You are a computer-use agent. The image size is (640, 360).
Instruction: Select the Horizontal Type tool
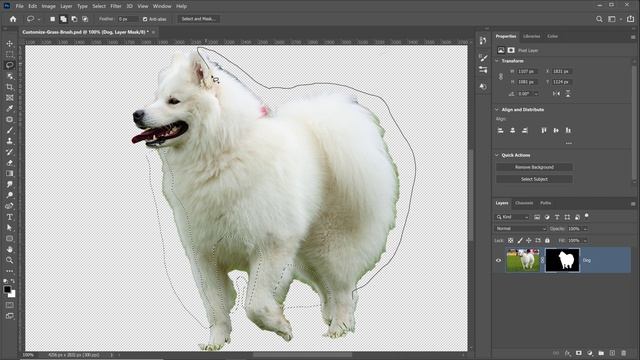[9, 217]
